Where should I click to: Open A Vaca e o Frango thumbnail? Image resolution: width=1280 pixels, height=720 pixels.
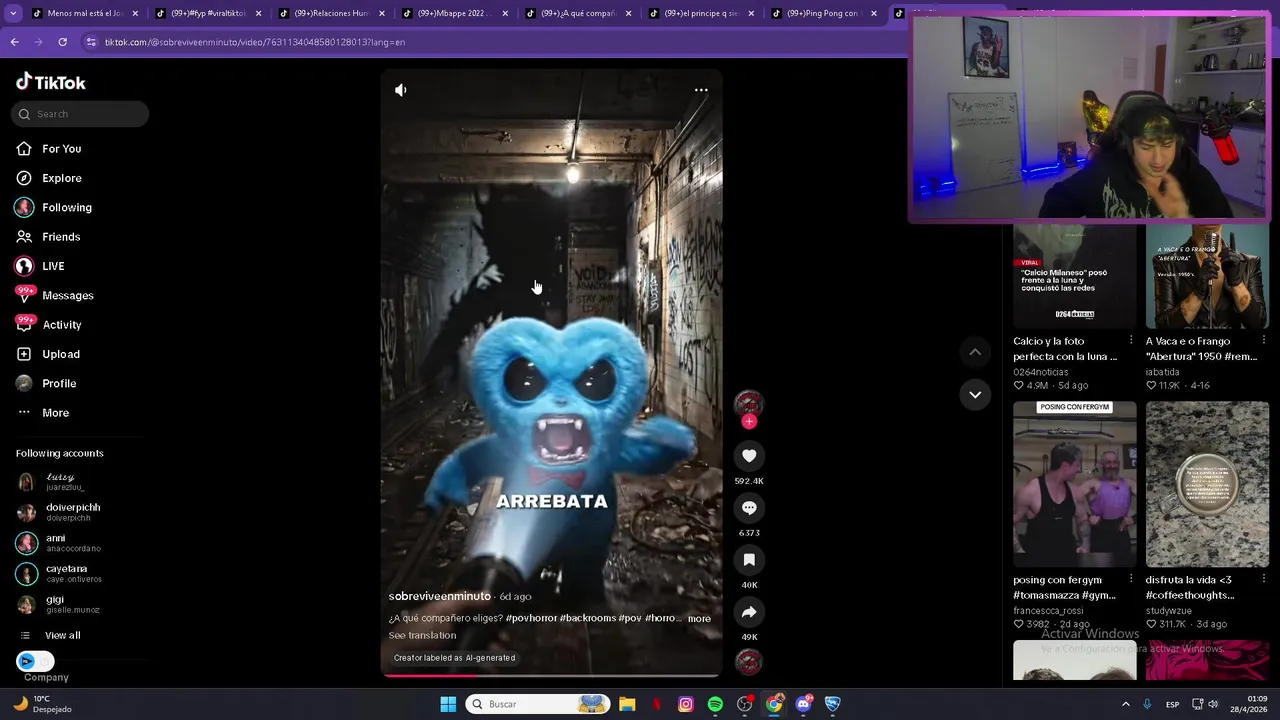1207,277
